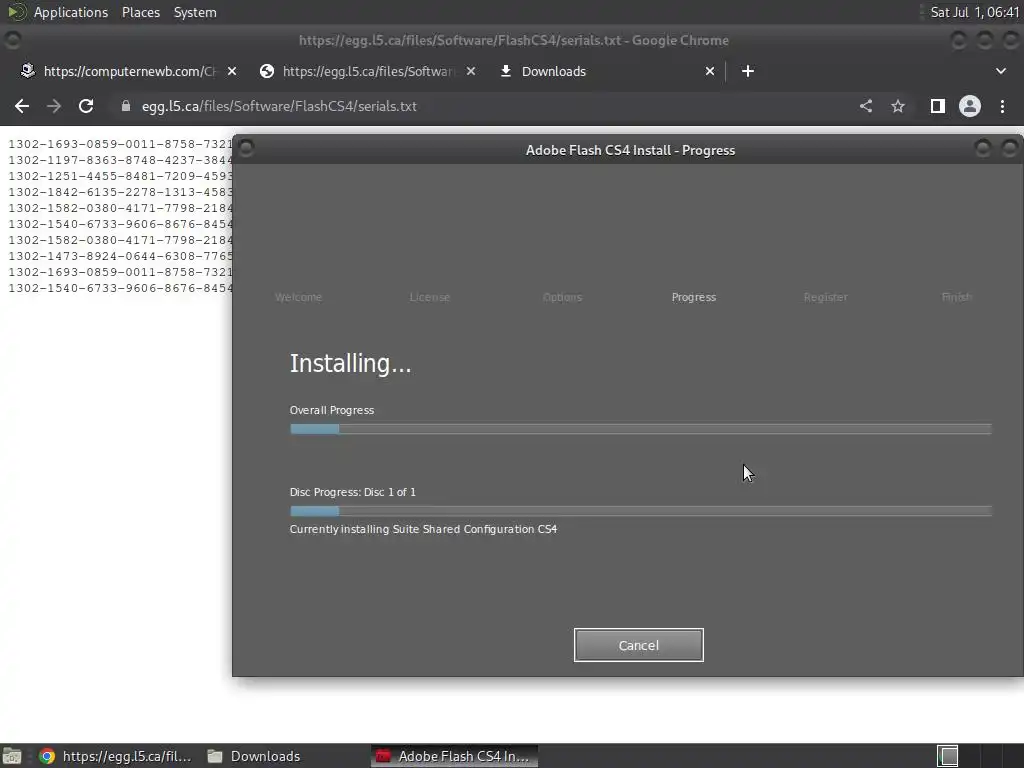Open the System menu
The image size is (1024, 768).
[195, 12]
